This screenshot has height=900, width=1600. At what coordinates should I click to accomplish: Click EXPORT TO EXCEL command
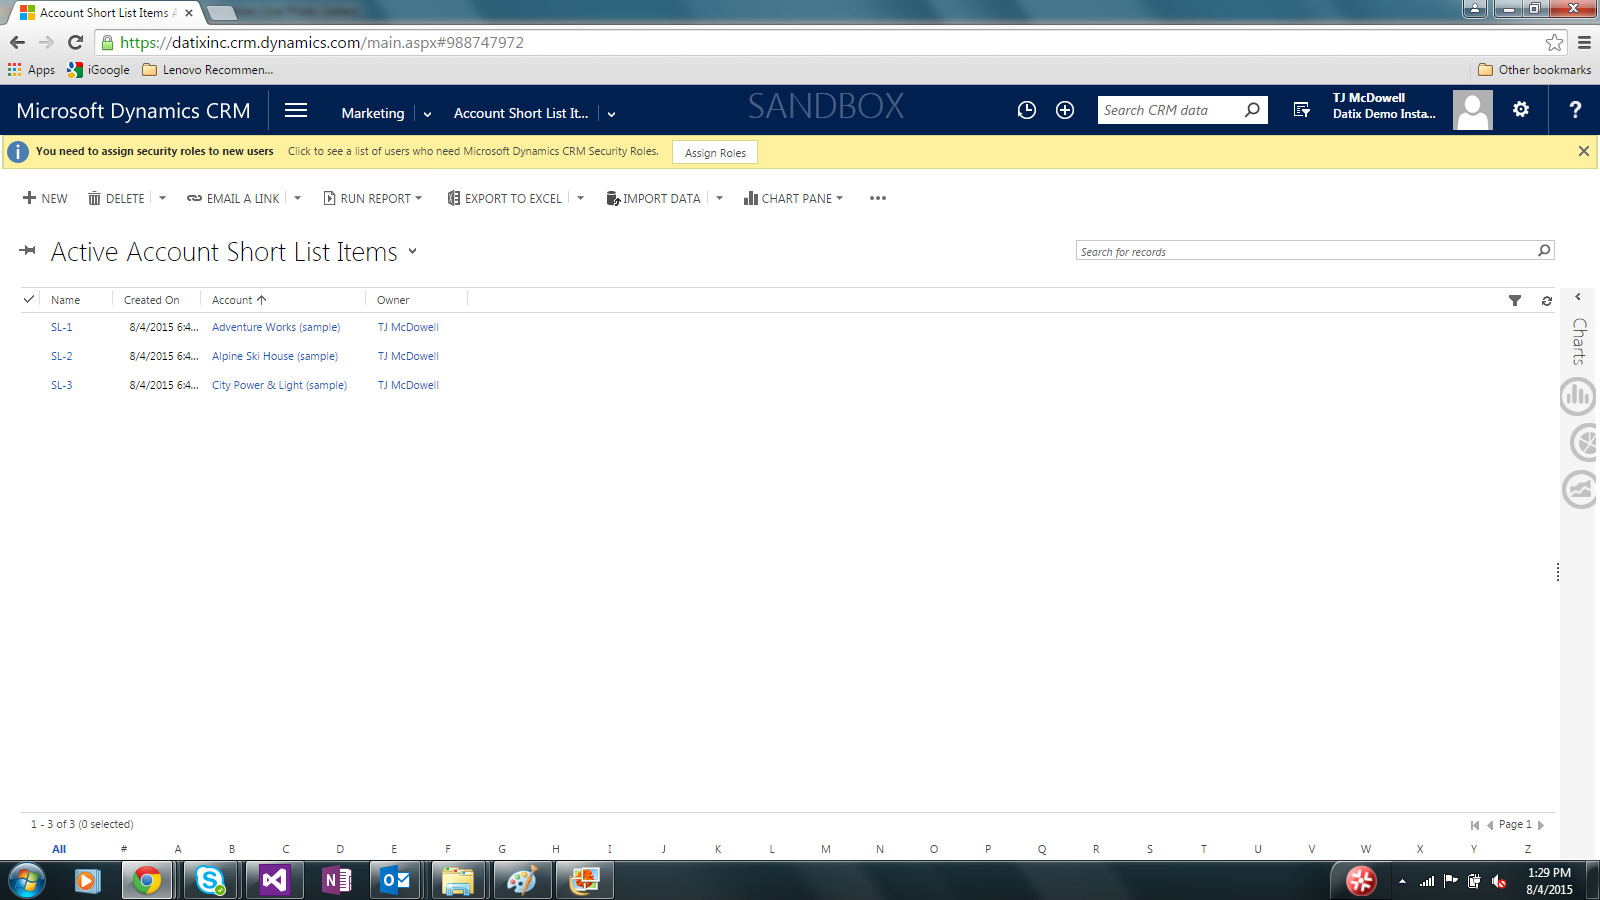[x=505, y=198]
